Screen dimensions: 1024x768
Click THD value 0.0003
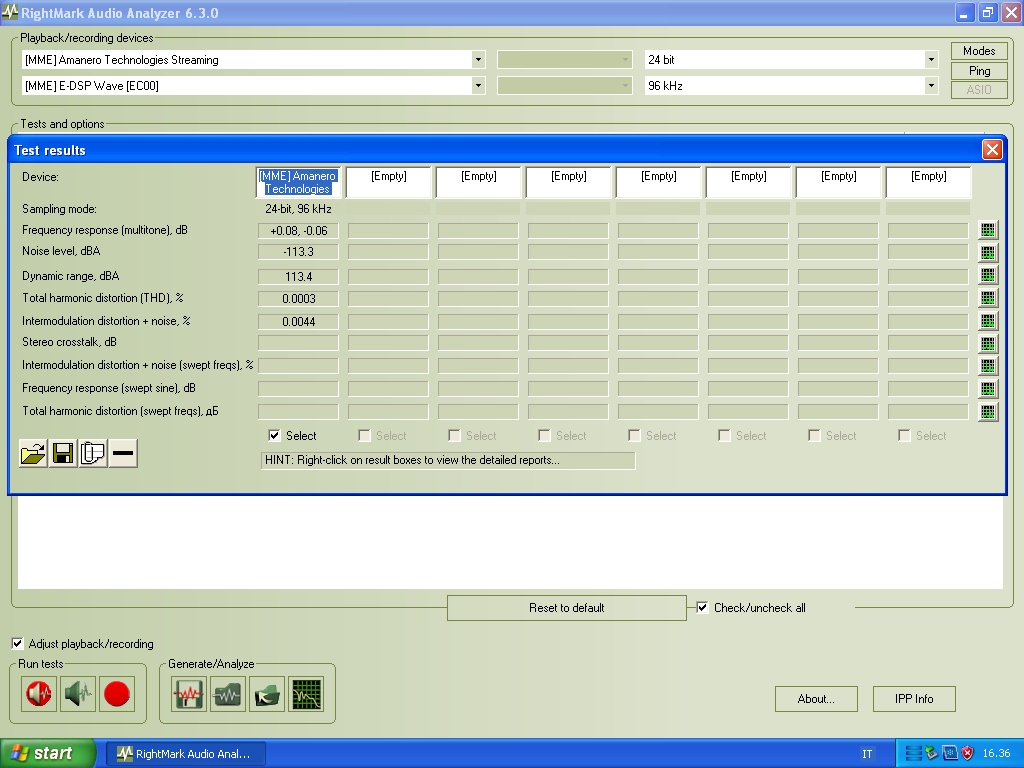[x=298, y=298]
